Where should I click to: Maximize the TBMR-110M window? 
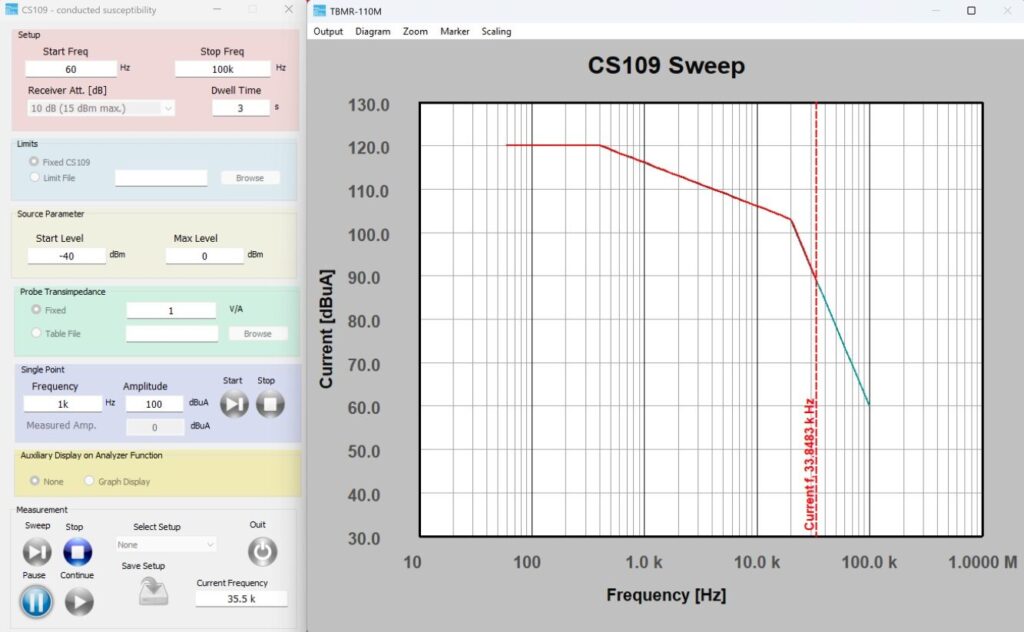pos(971,10)
